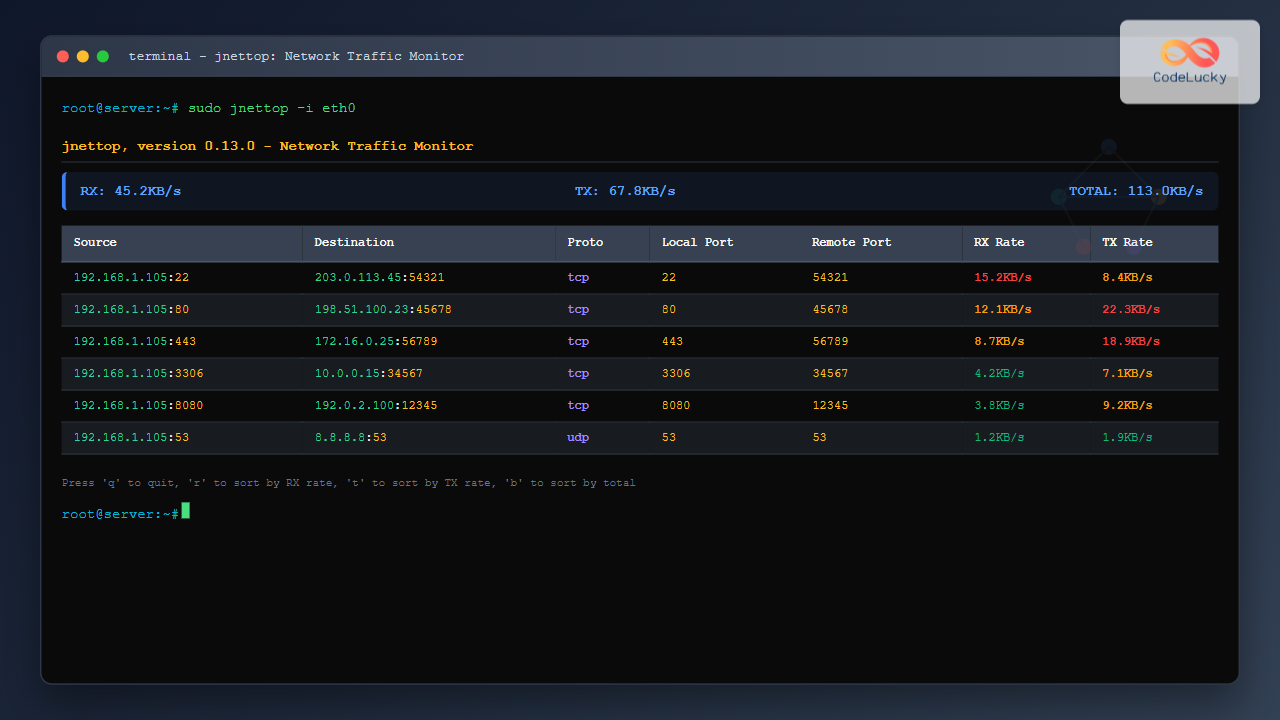Viewport: 1280px width, 720px height.
Task: Click the TOTAL 113.0KB/s summary text
Action: (1135, 191)
